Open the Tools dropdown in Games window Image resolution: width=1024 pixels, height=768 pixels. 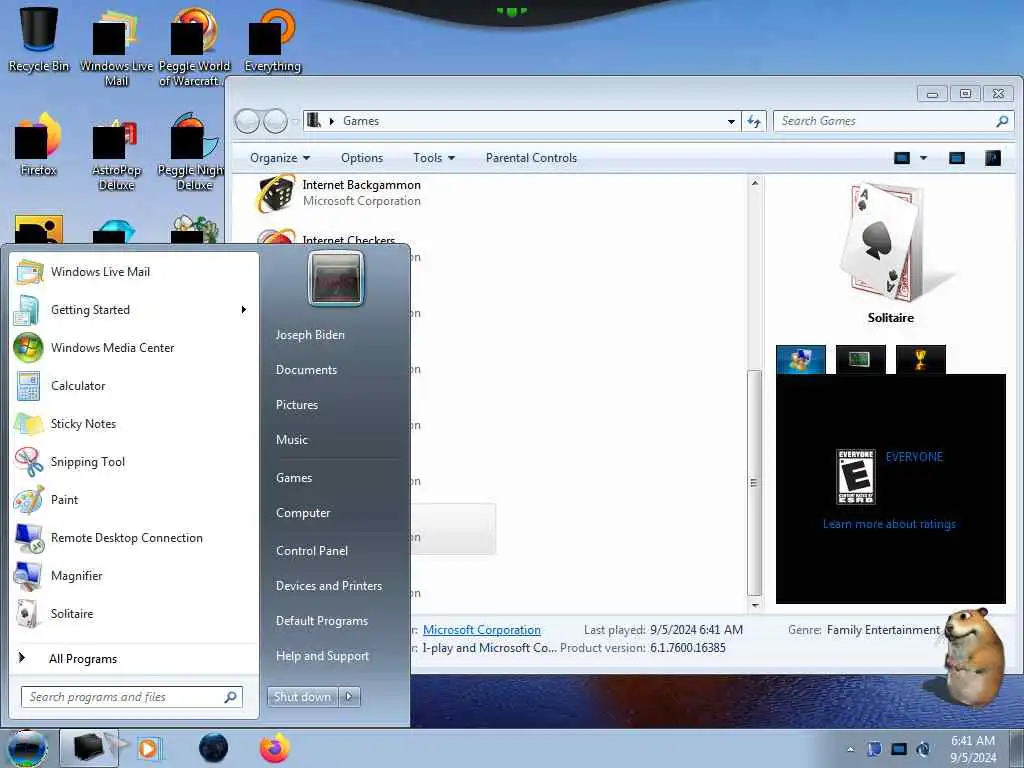click(434, 158)
